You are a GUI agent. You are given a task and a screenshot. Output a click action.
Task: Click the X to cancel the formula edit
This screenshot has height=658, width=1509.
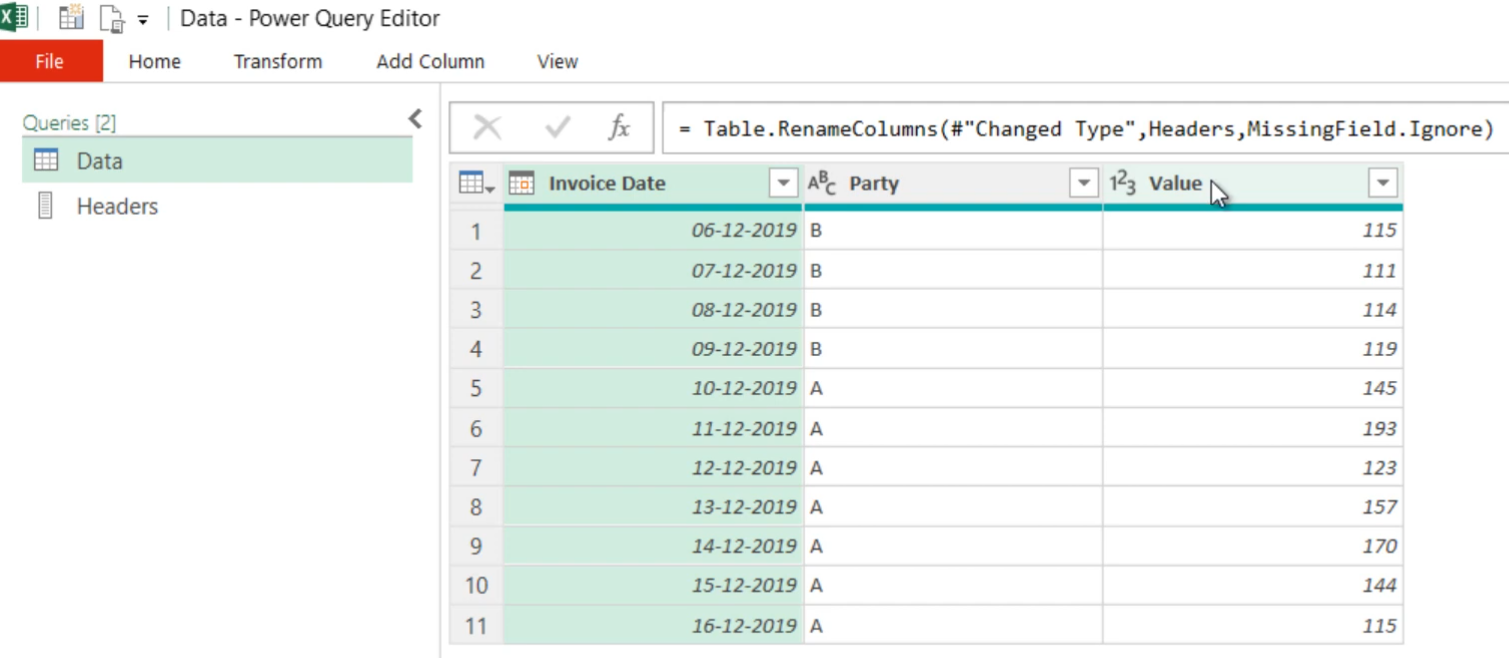coord(487,128)
